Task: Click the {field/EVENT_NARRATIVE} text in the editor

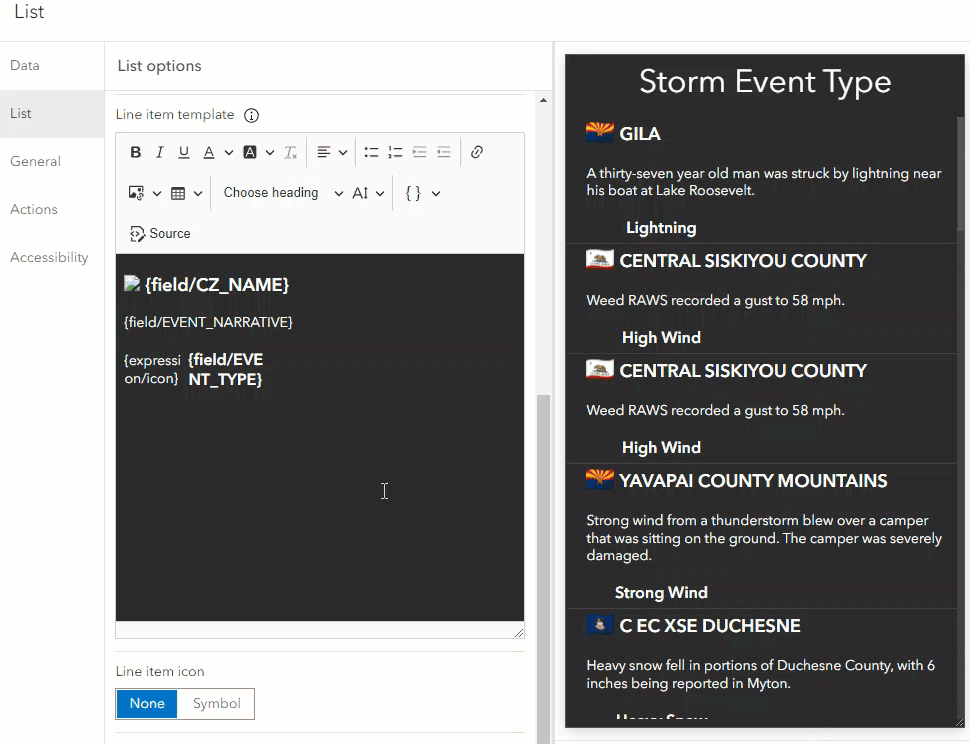Action: point(208,322)
